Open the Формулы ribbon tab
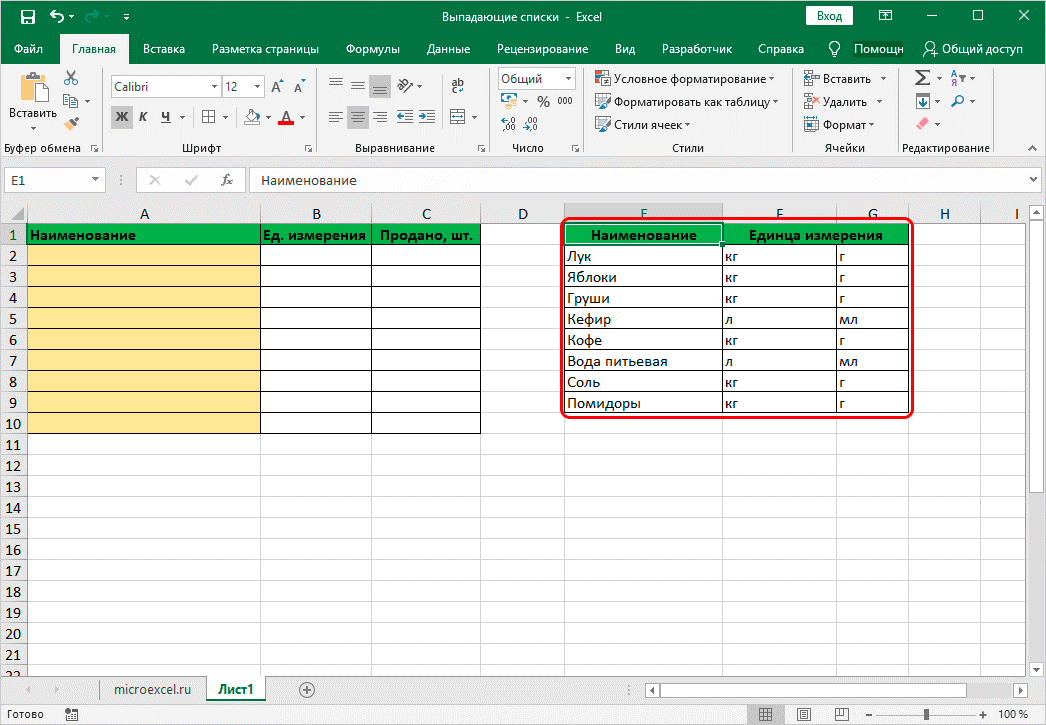1046x725 pixels. pyautogui.click(x=372, y=49)
